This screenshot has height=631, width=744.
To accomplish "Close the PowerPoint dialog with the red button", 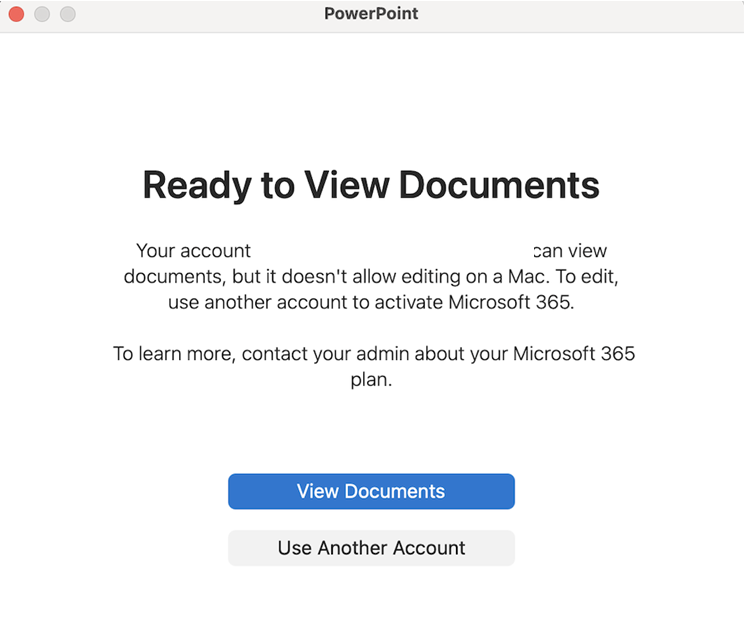I will click(17, 14).
